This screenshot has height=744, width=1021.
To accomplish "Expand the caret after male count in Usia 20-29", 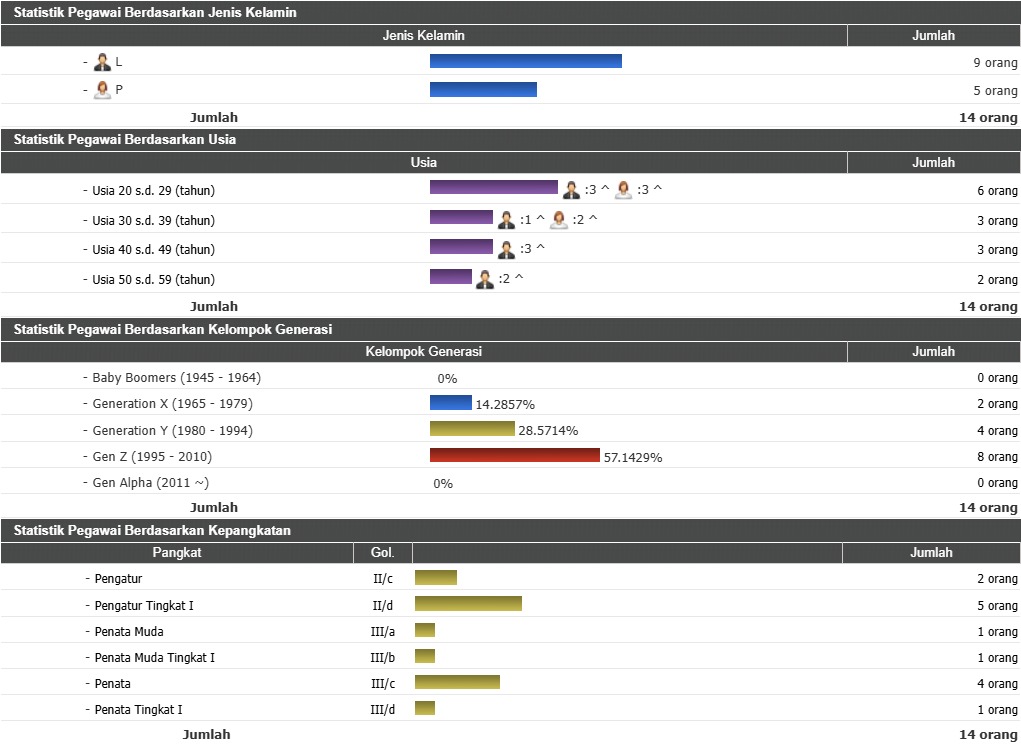I will (x=605, y=189).
